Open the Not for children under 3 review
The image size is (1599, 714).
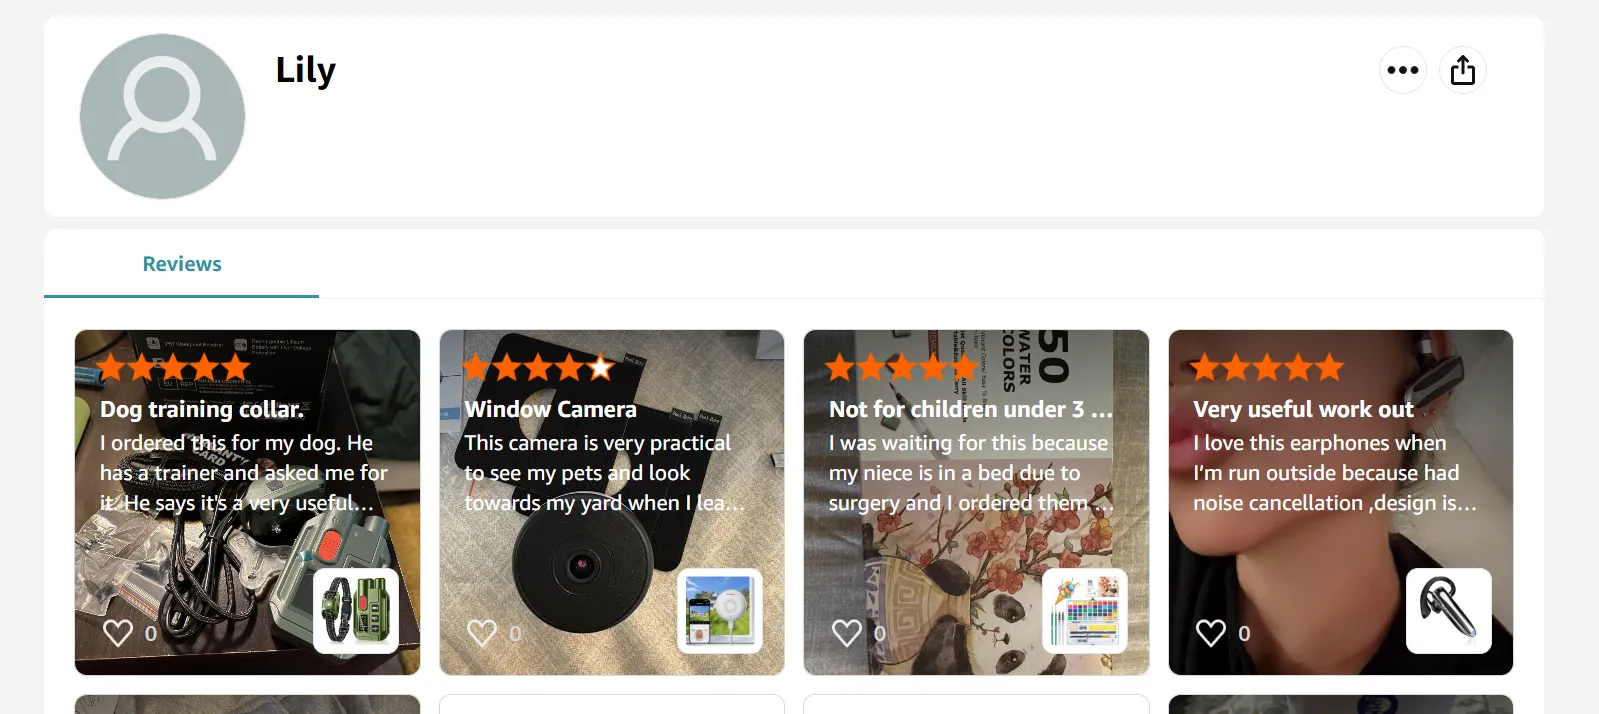click(970, 409)
